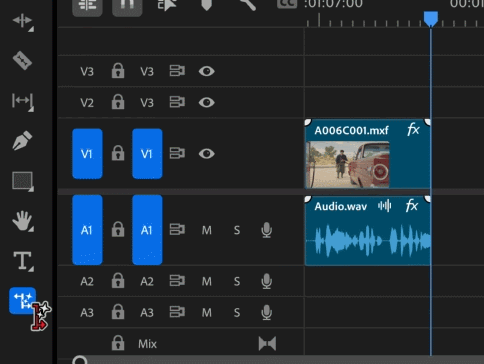Select the Razor tool
The image size is (484, 364).
[22, 61]
